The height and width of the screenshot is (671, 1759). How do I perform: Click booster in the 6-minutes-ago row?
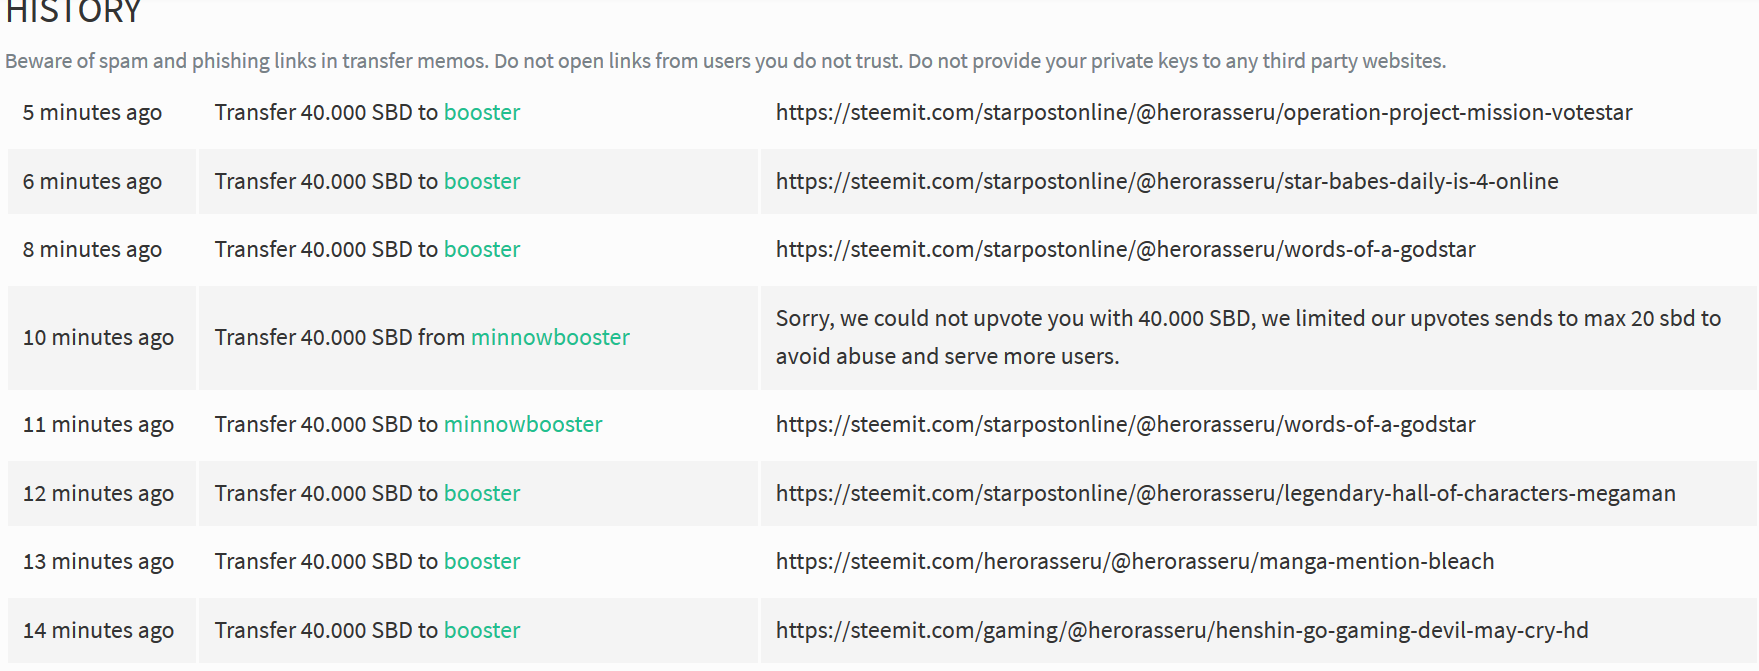click(x=482, y=181)
